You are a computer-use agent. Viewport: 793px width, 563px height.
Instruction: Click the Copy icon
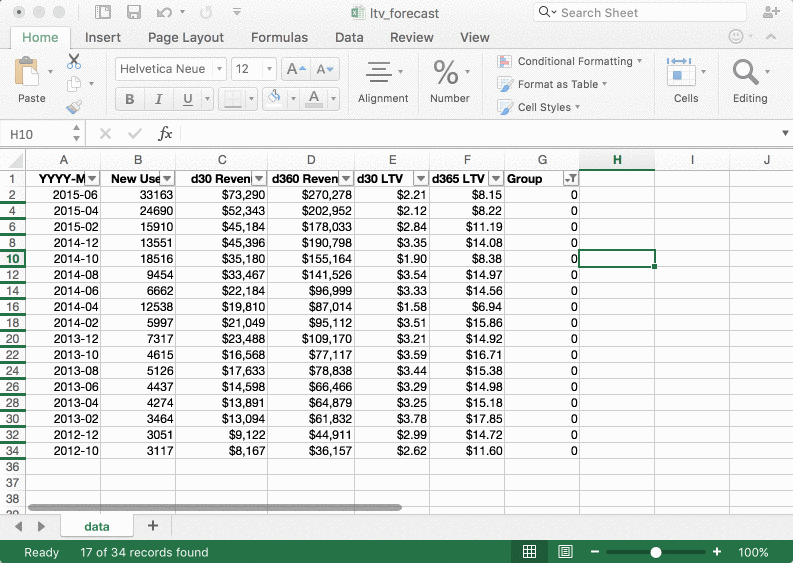pyautogui.click(x=74, y=84)
